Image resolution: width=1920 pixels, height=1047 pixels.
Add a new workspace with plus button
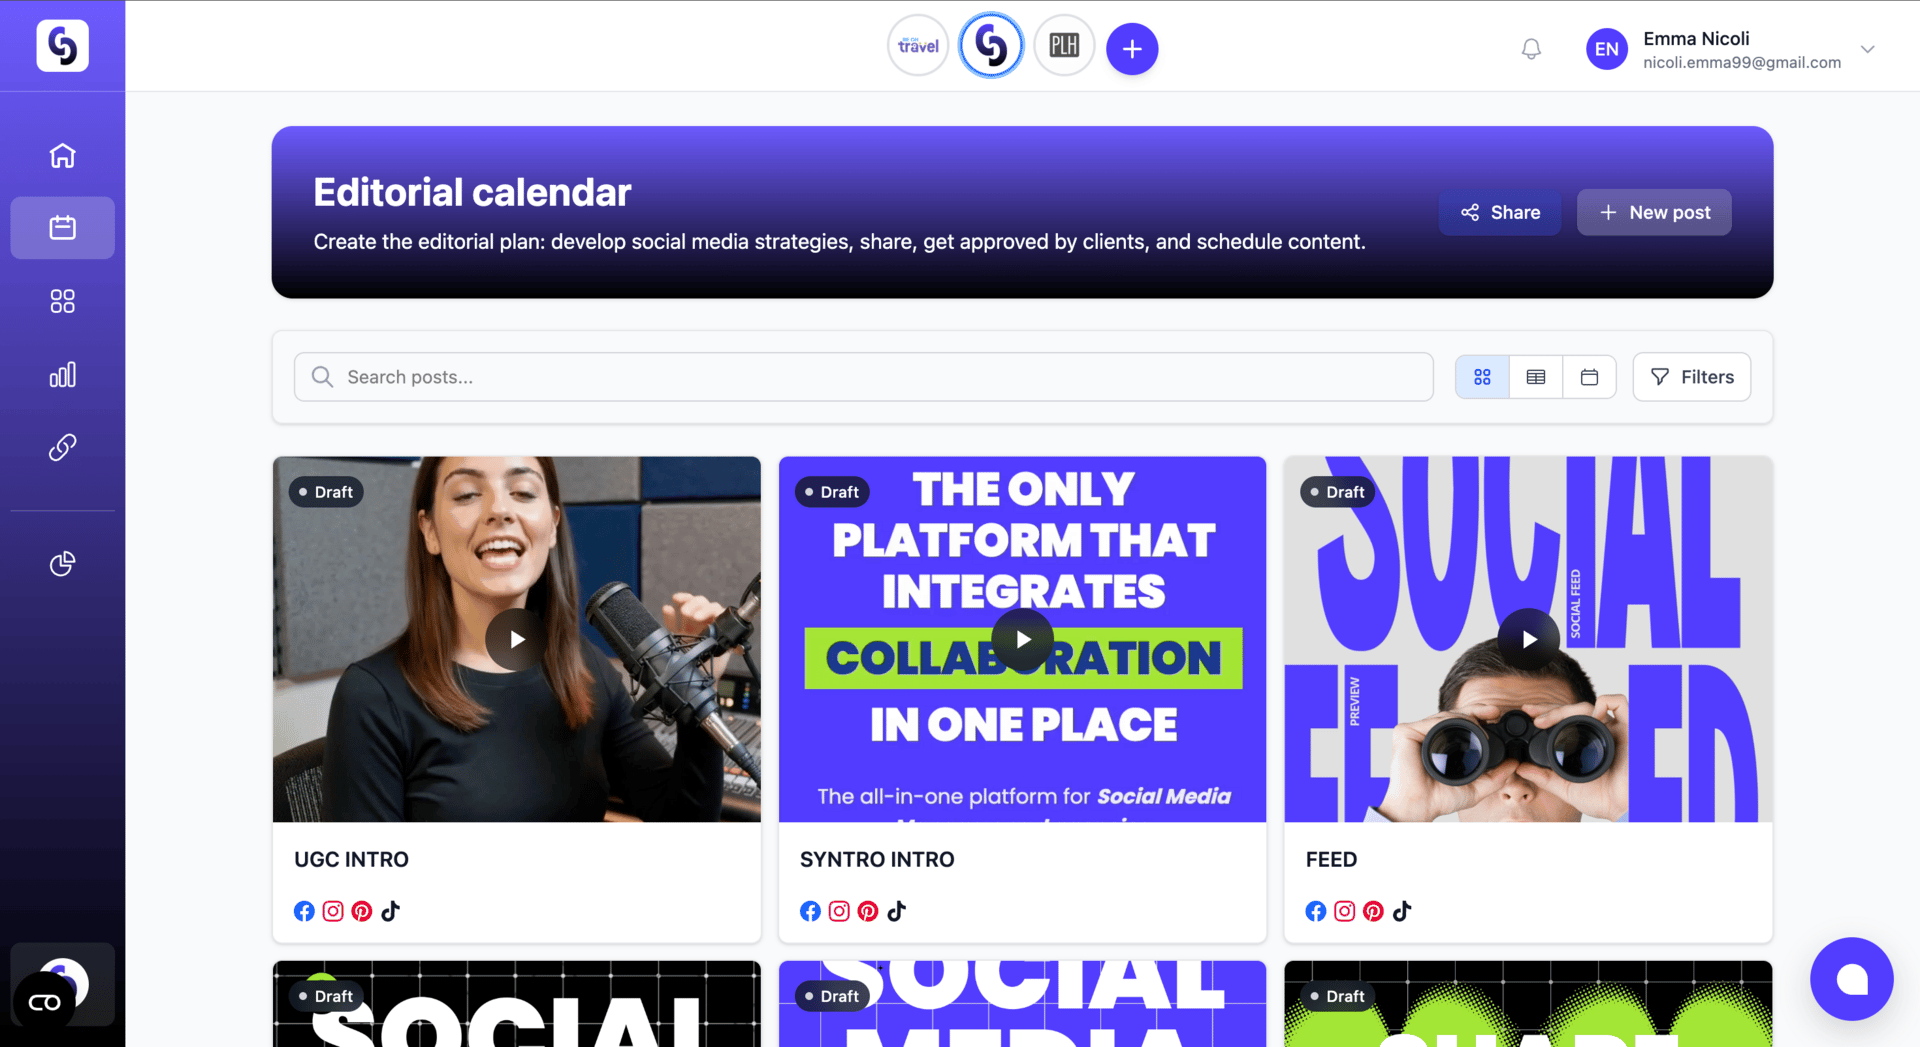(1132, 49)
